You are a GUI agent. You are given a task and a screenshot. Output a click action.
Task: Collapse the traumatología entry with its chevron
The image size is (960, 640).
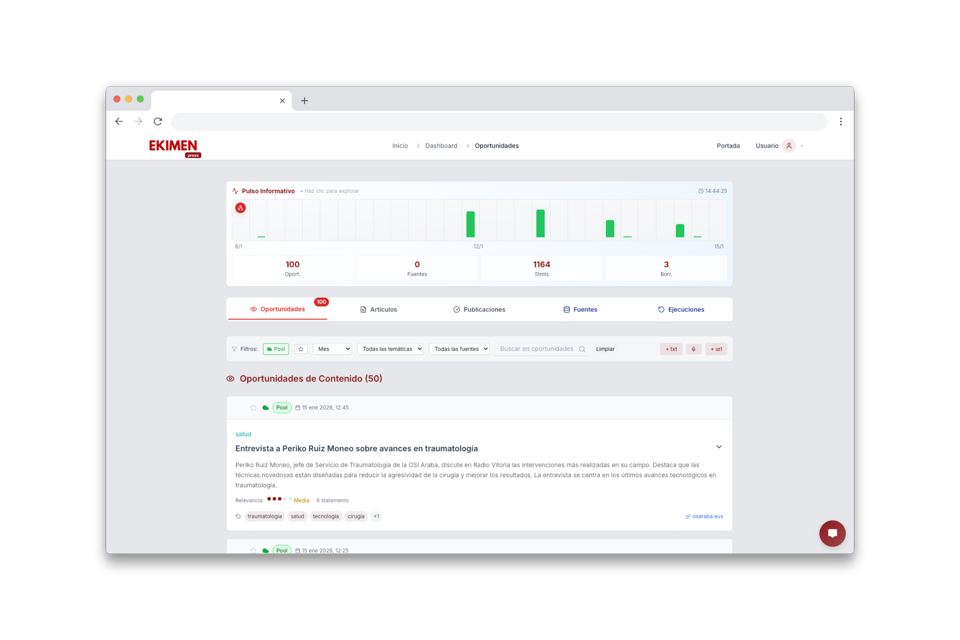[x=718, y=447]
